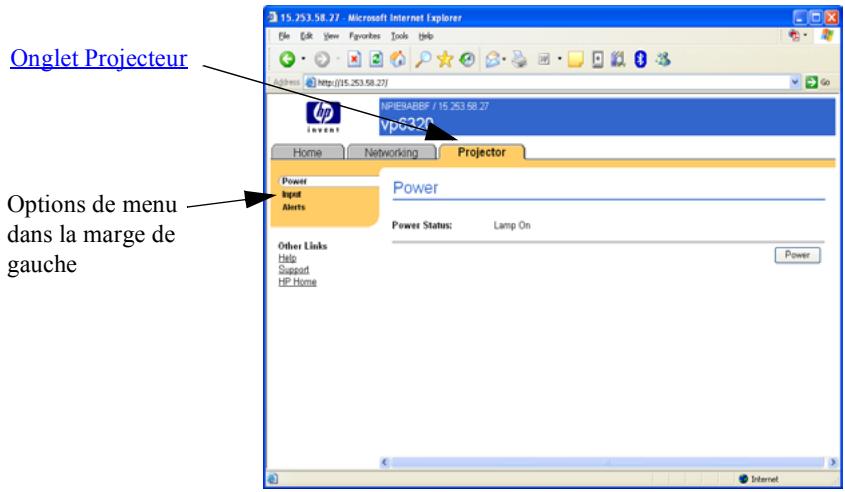Open Messenger with the people icon
The width and height of the screenshot is (845, 492).
(663, 59)
